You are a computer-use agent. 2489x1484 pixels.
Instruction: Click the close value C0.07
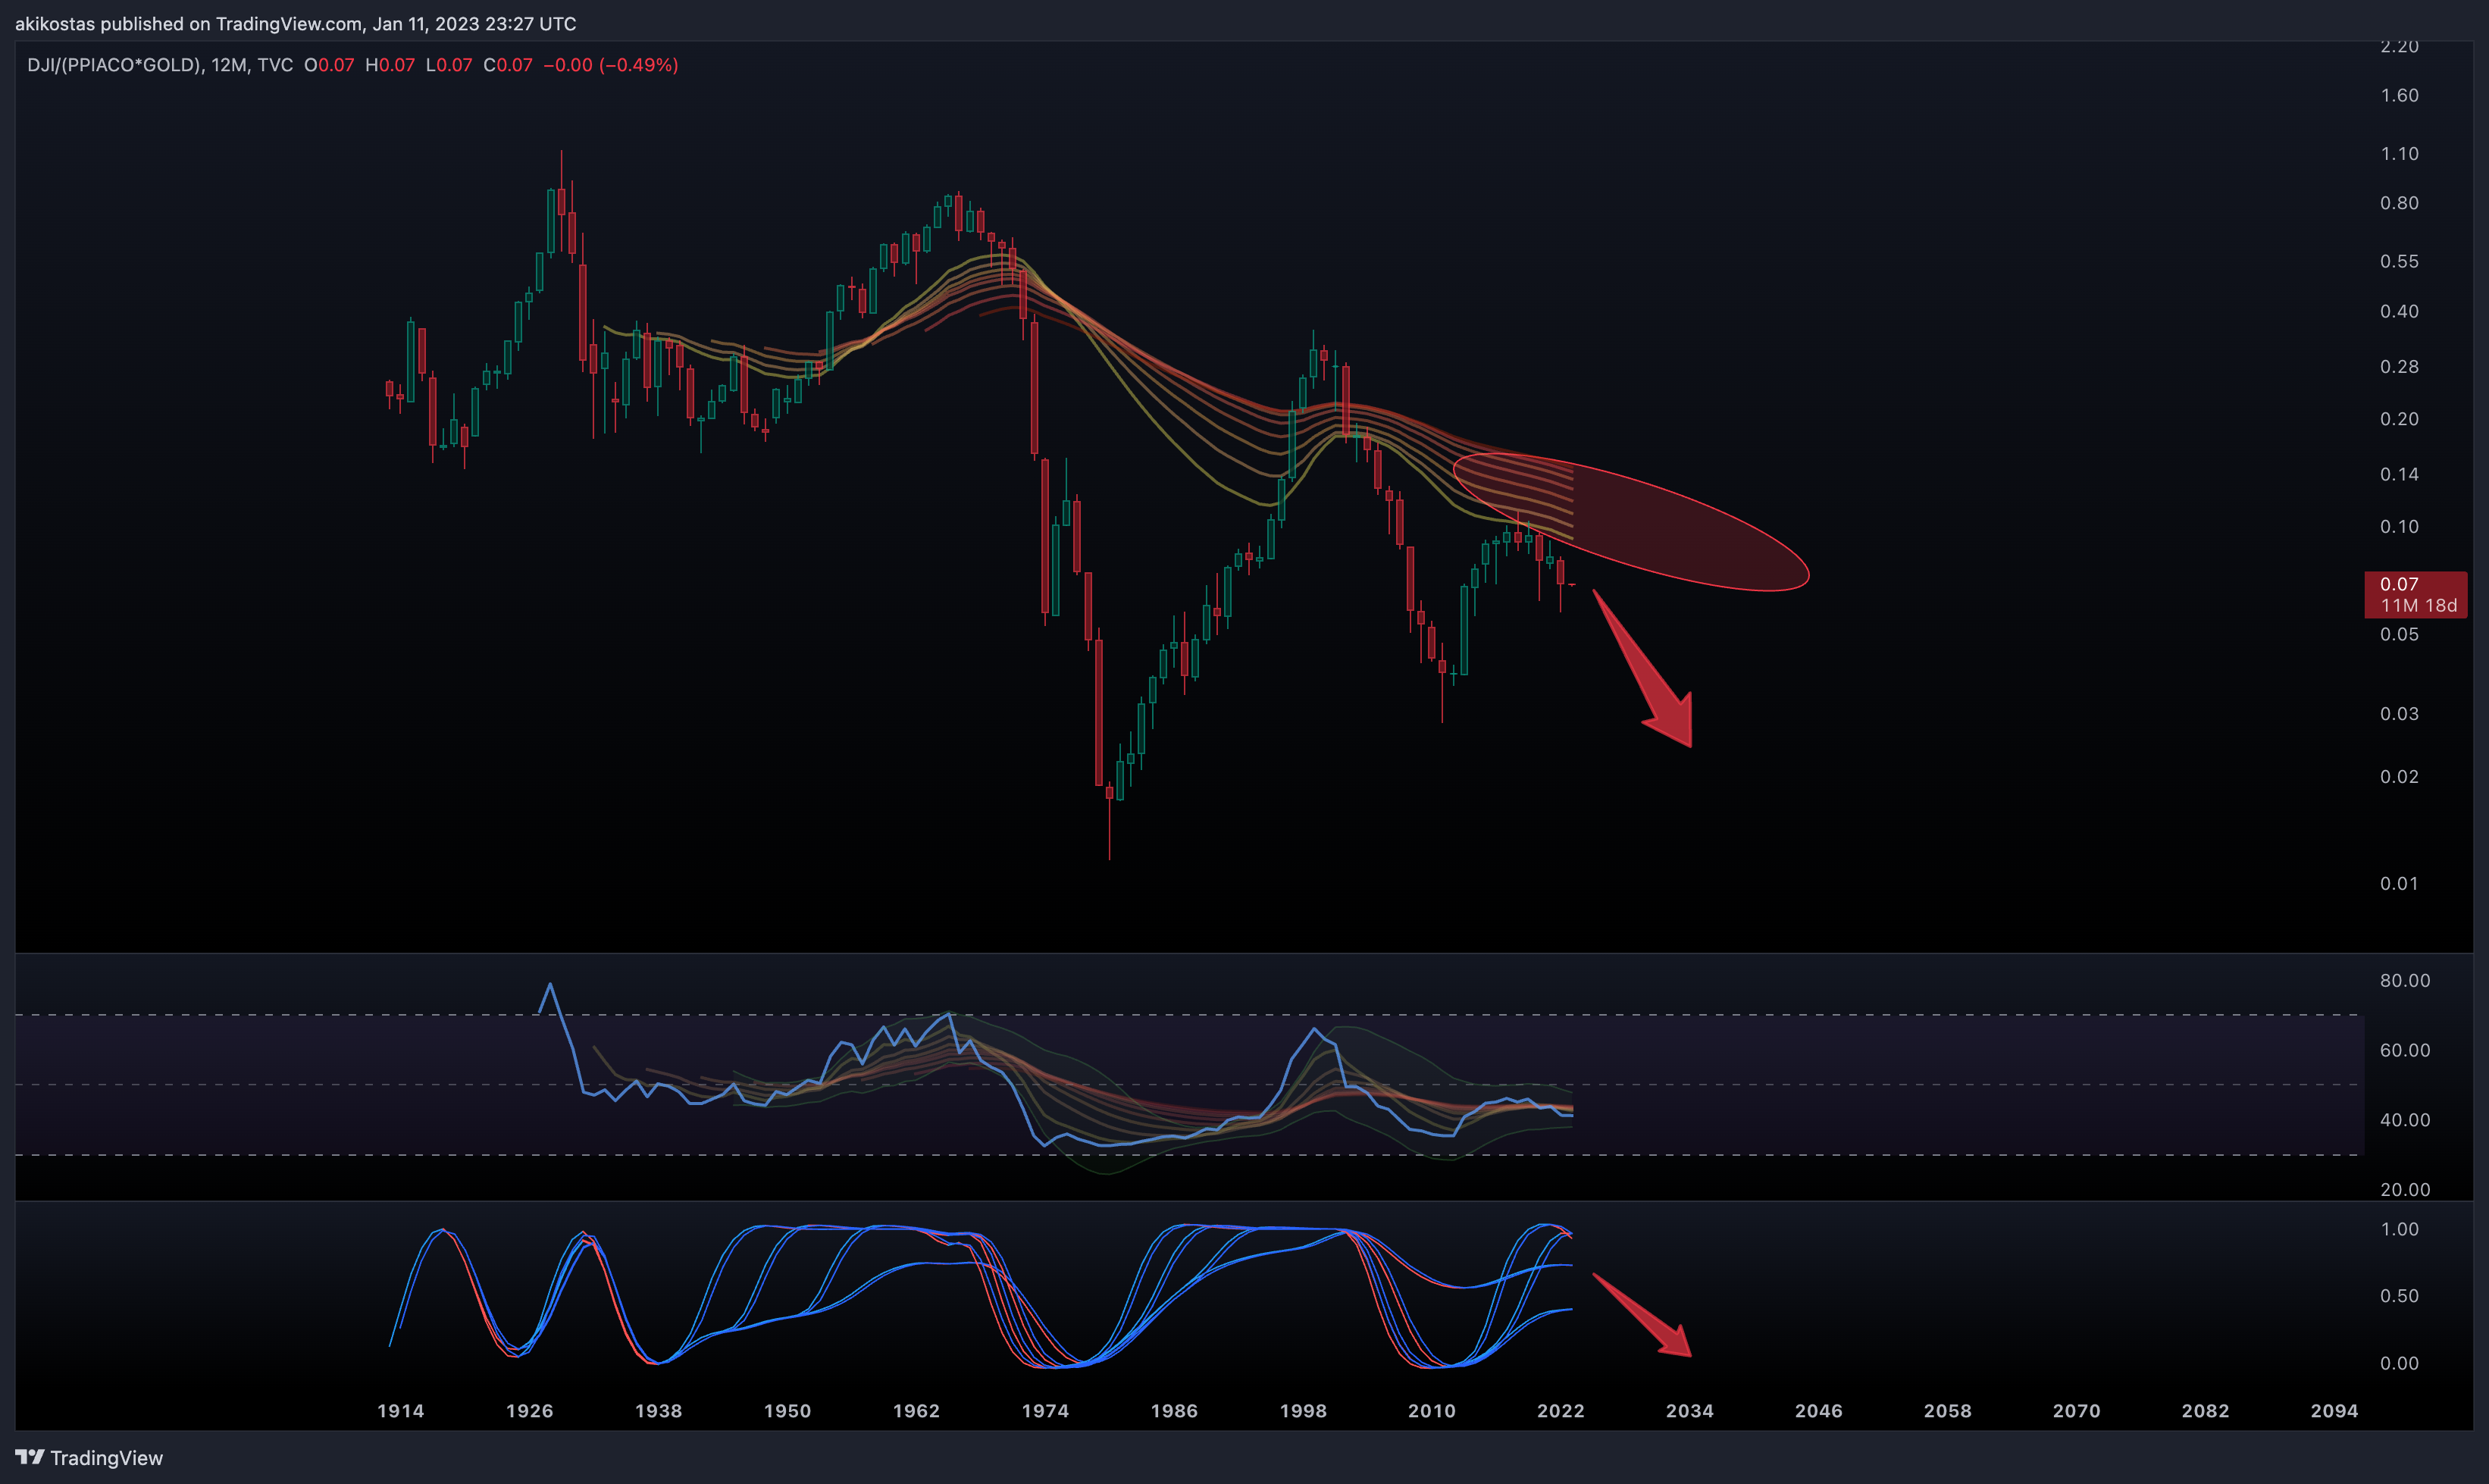[x=508, y=65]
